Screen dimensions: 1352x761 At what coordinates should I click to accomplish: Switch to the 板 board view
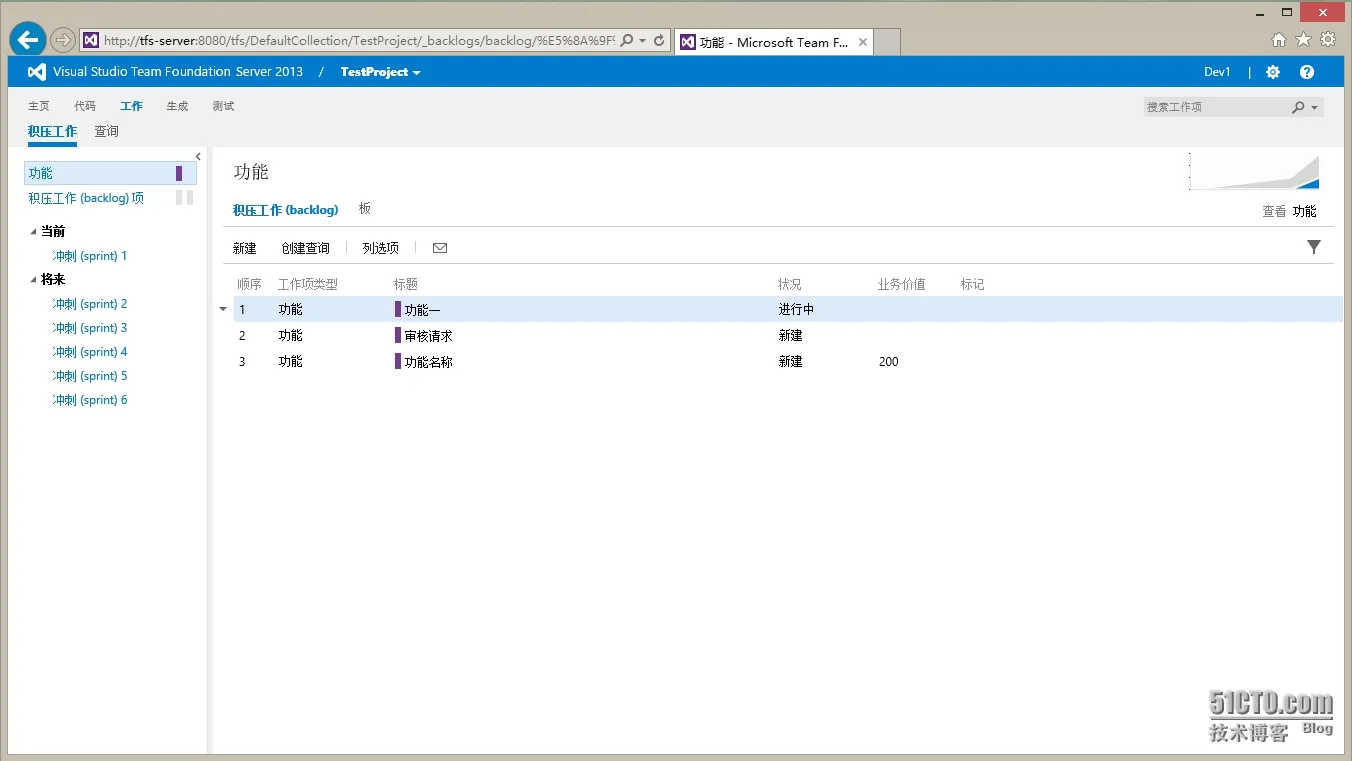(x=365, y=209)
